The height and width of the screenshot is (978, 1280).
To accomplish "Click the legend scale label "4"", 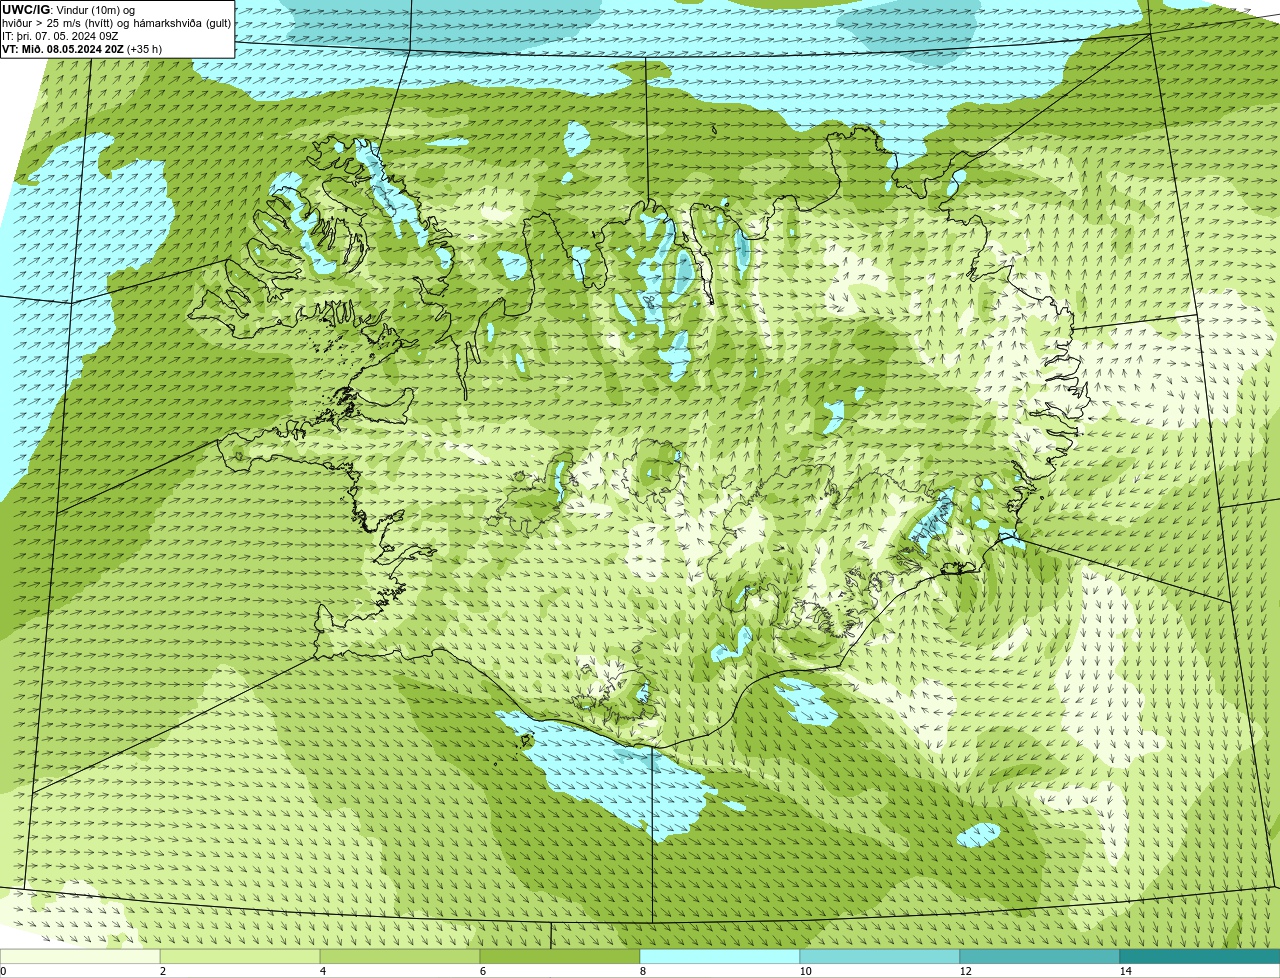I will (322, 971).
